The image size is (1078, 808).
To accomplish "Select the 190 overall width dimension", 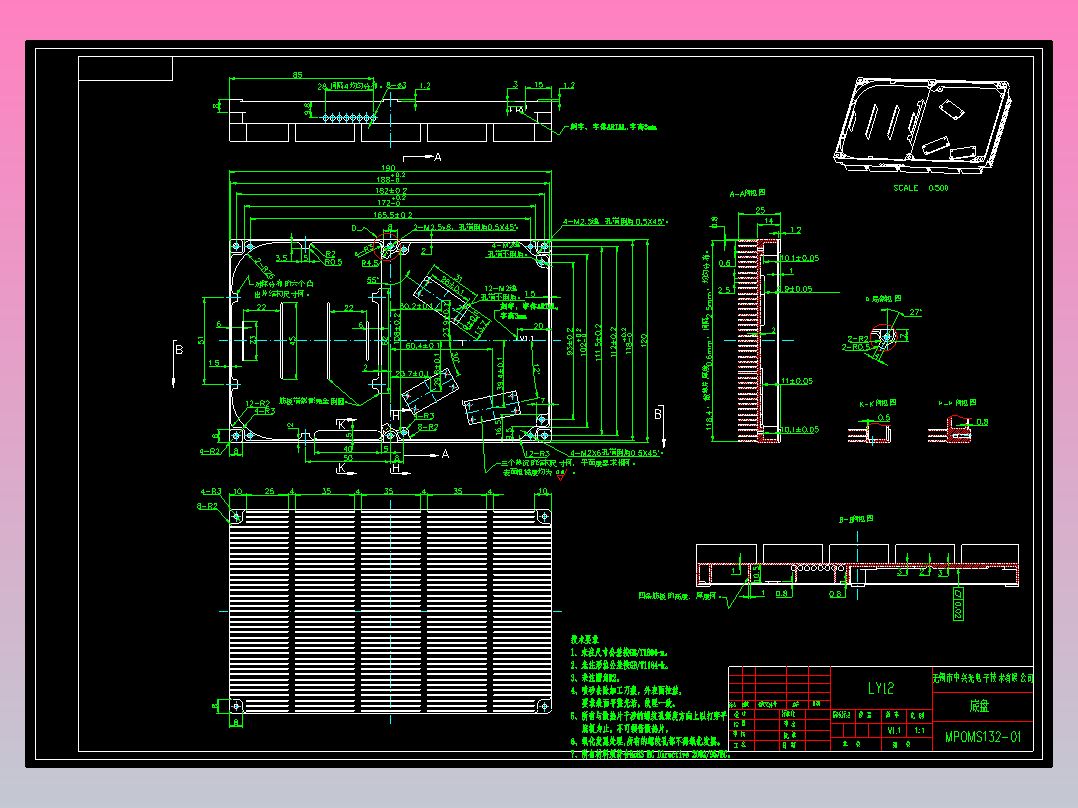I will point(388,168).
